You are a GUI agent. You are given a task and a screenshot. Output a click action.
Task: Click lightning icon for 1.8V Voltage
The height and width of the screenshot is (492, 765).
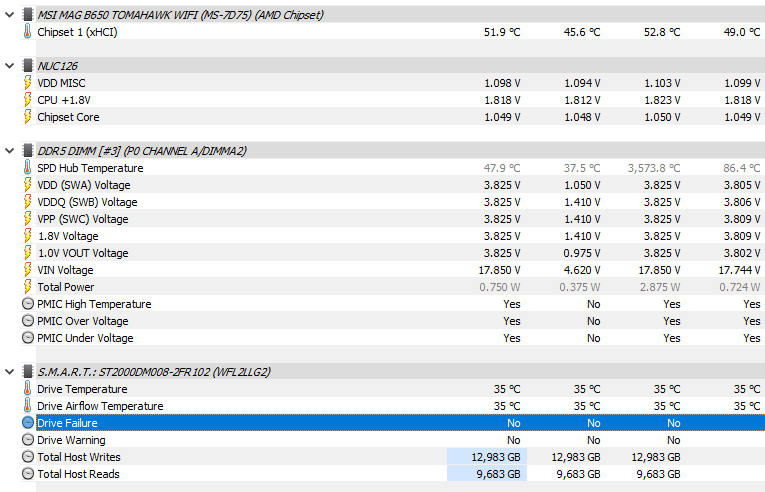tap(28, 236)
